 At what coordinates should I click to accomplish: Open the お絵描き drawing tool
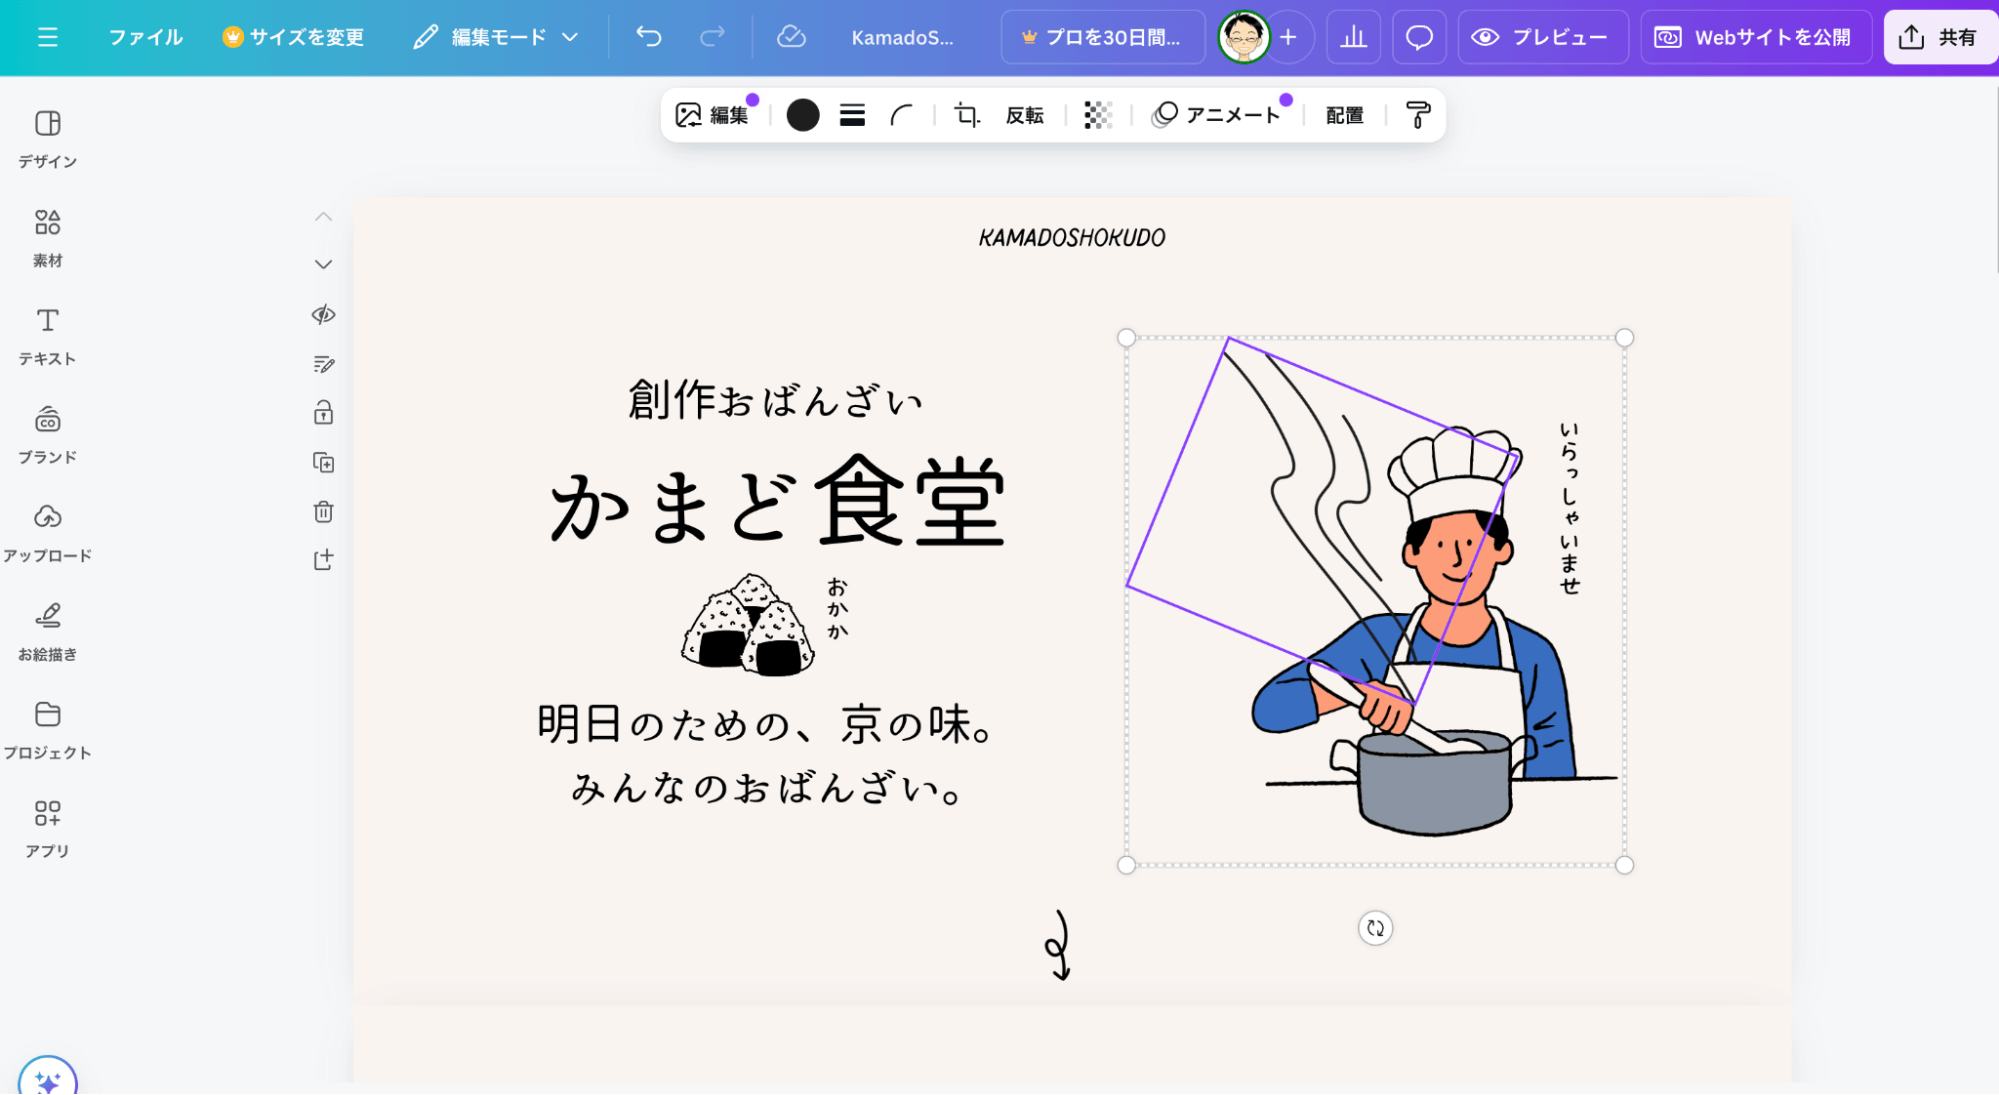(x=46, y=630)
